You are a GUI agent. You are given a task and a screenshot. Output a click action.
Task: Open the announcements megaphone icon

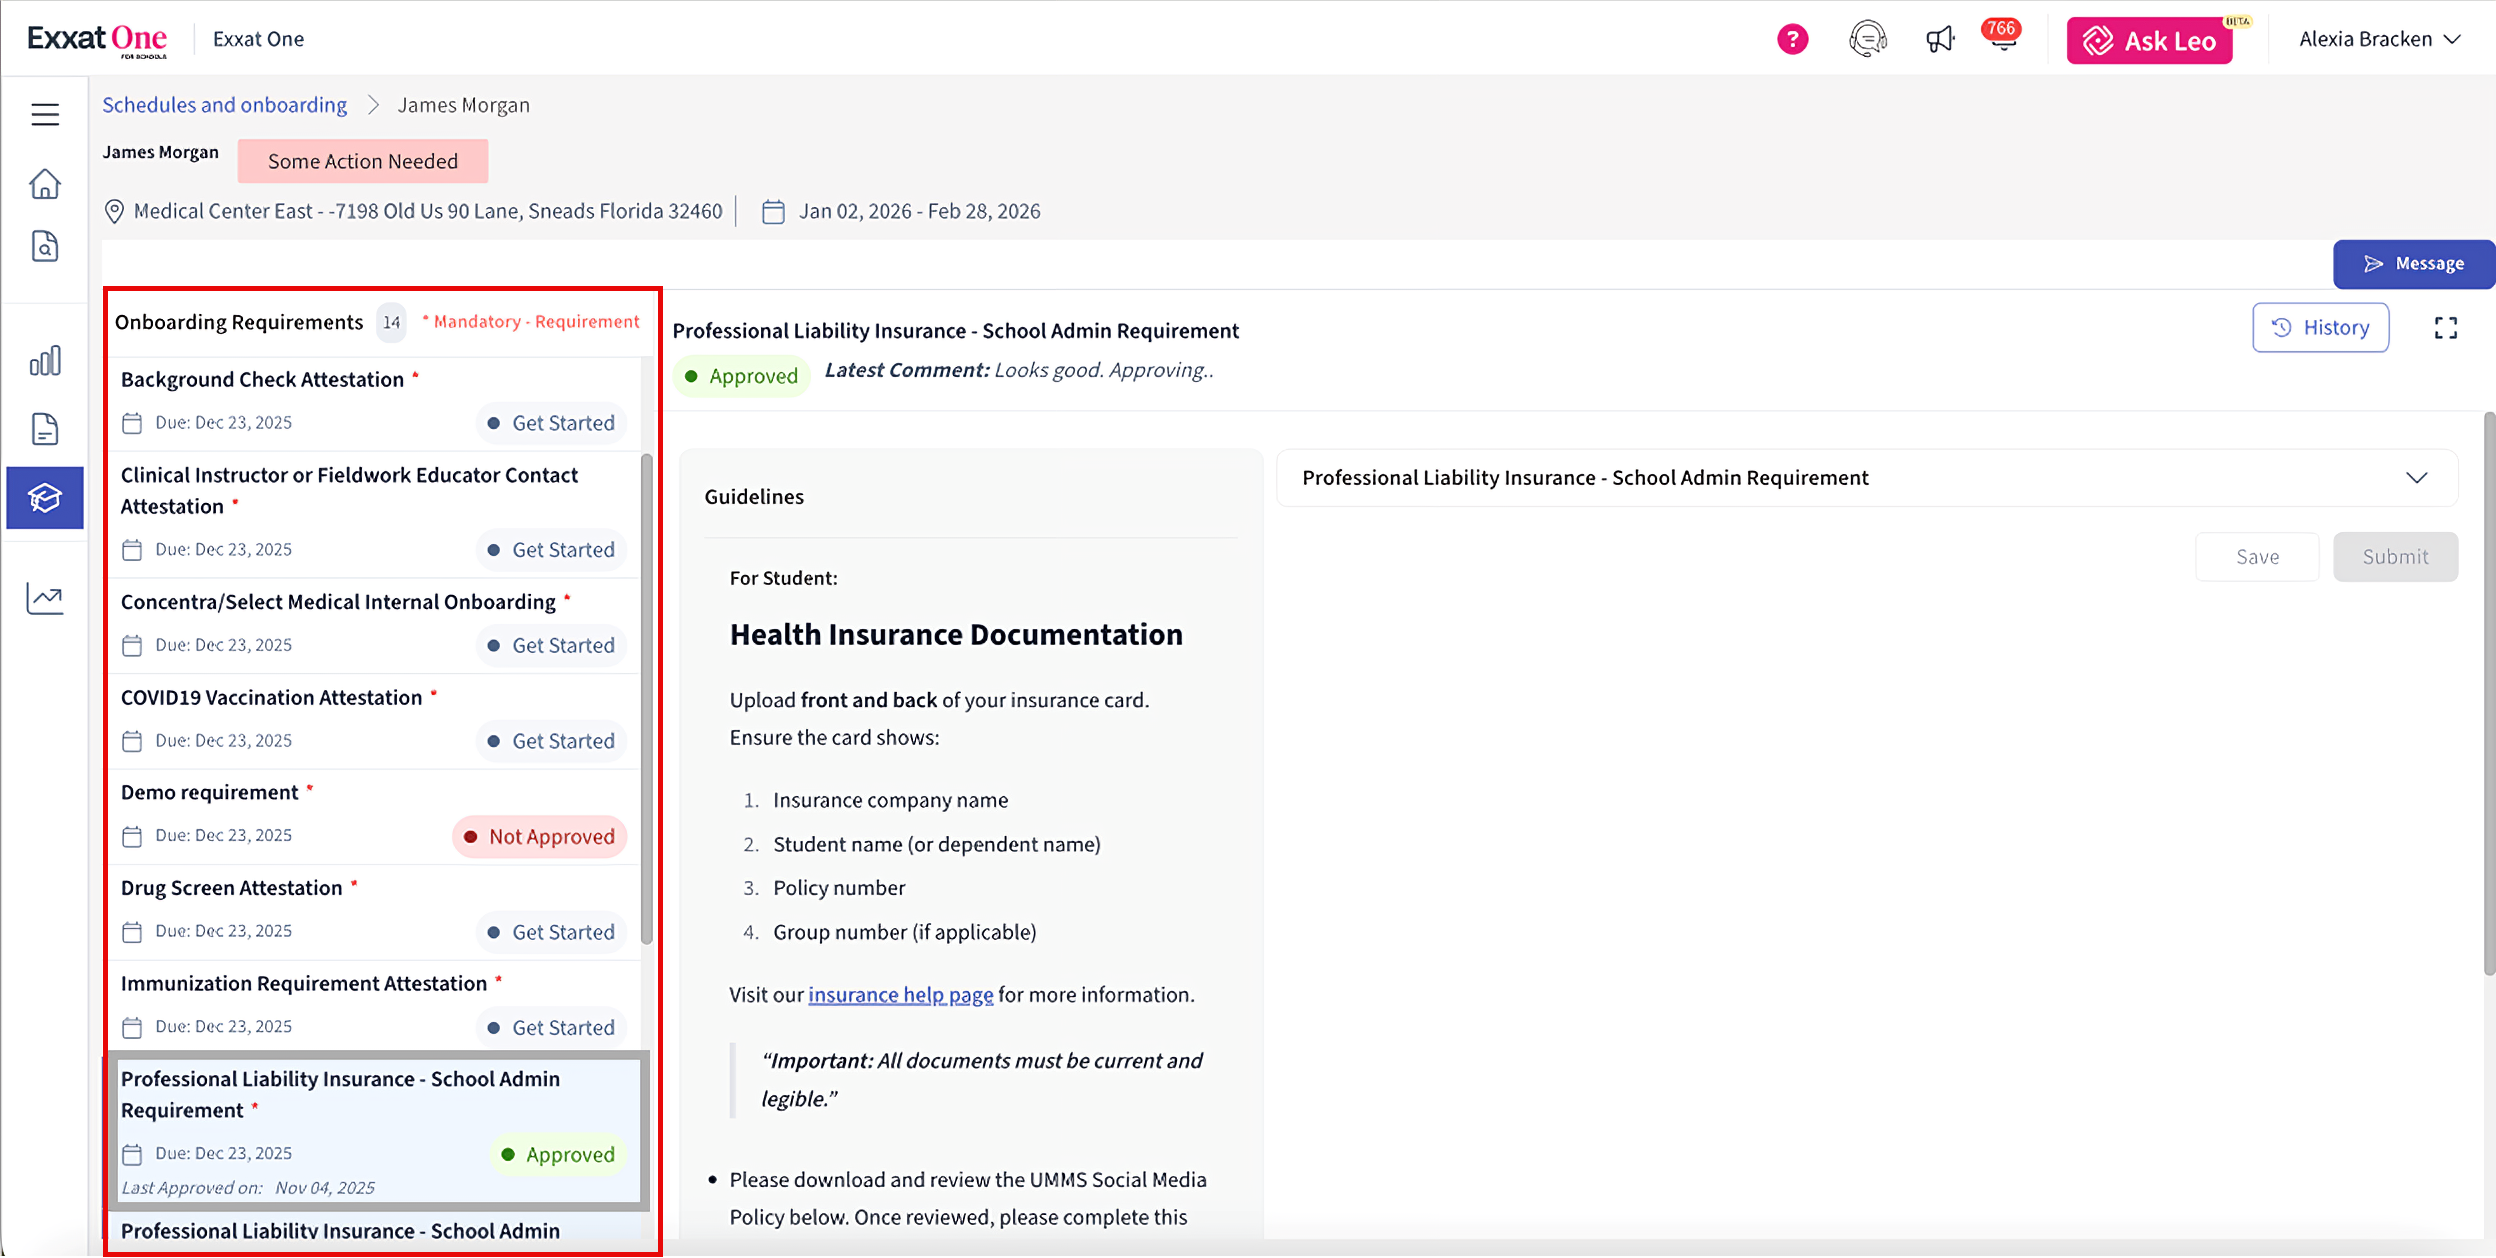(1939, 40)
